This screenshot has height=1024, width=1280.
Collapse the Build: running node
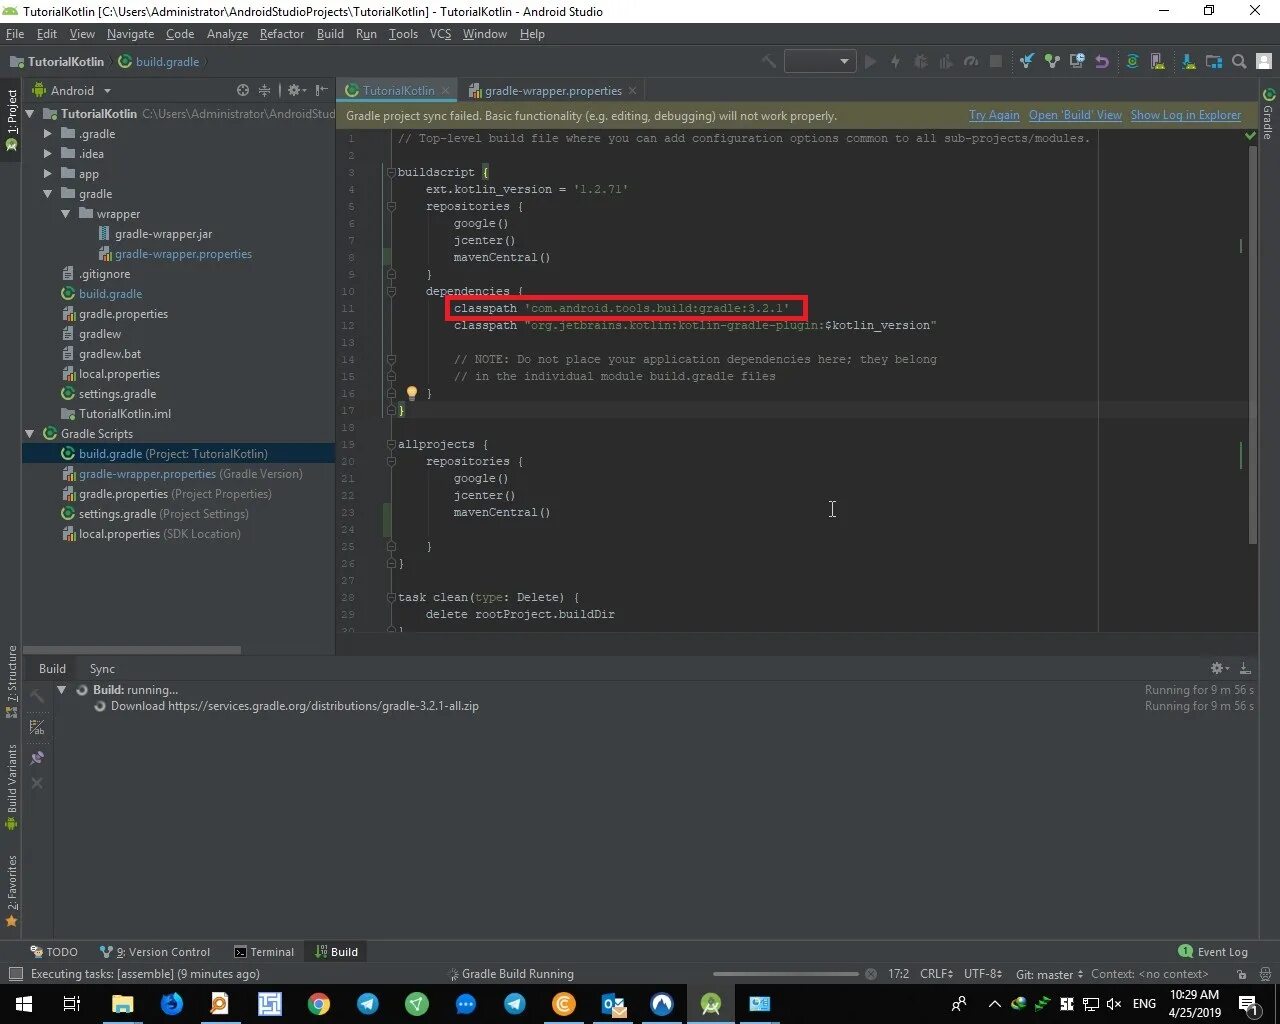tap(62, 690)
